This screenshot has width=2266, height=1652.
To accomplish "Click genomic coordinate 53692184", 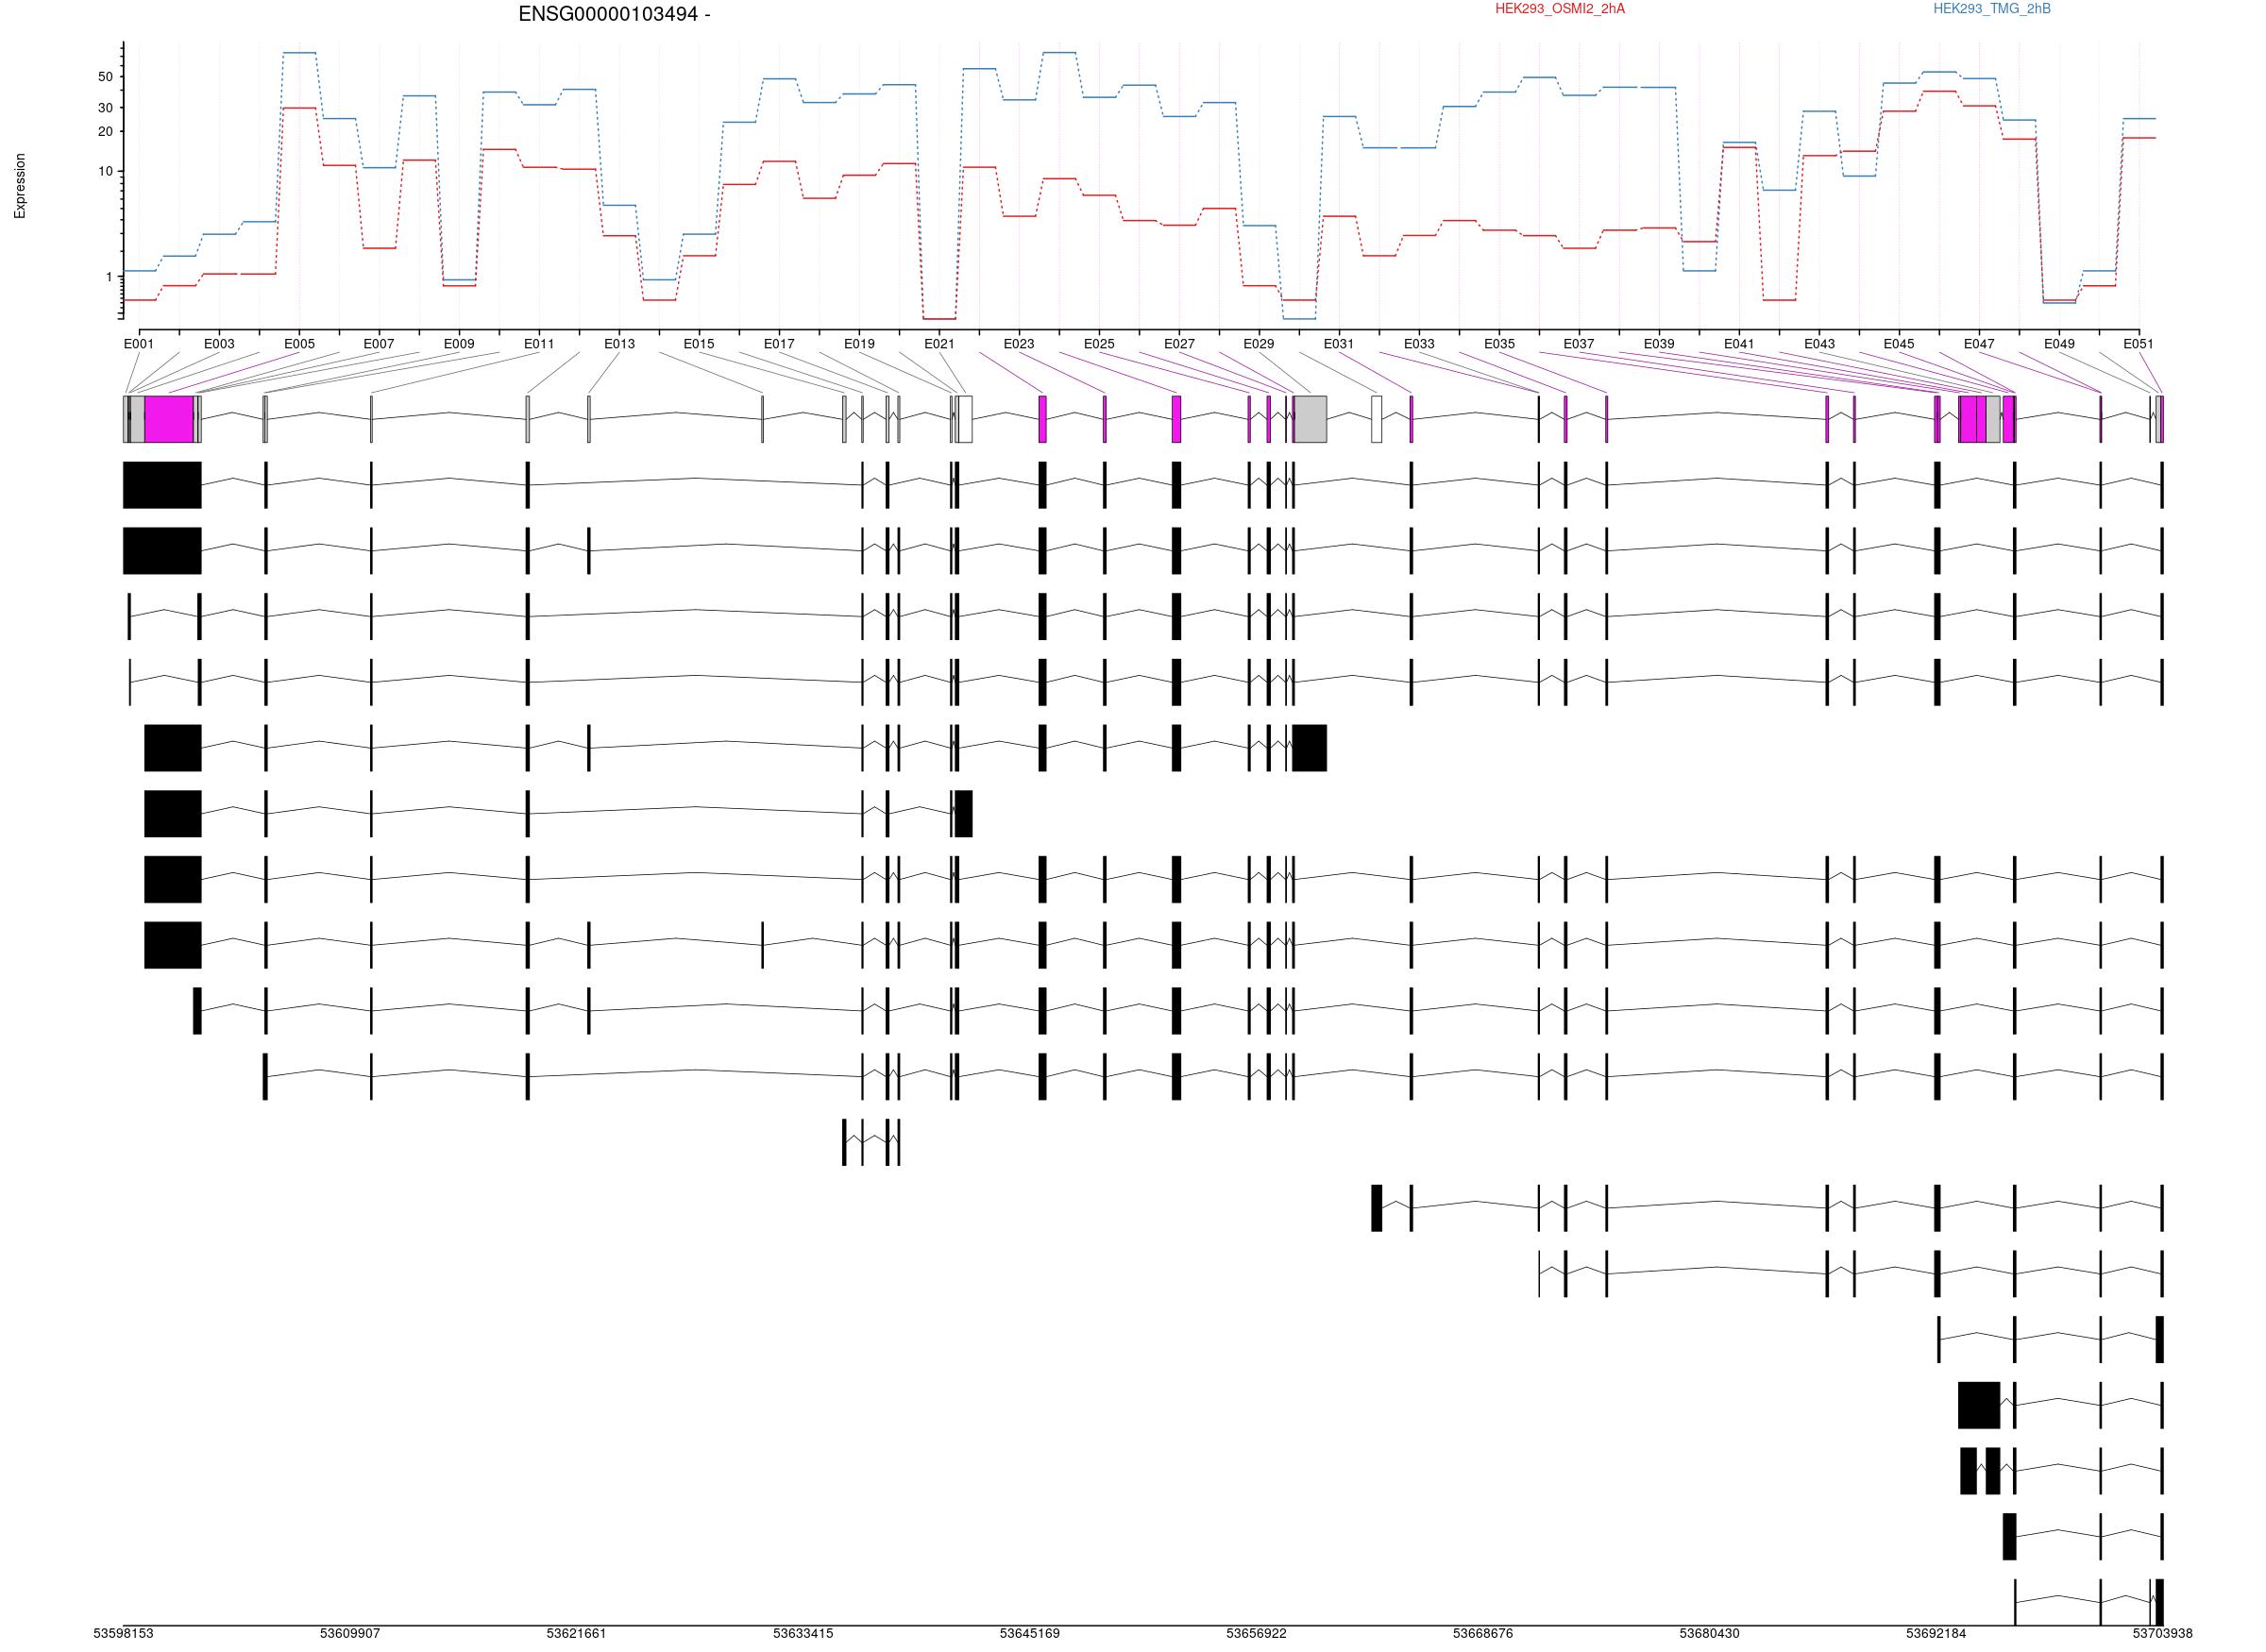I will point(1936,1634).
